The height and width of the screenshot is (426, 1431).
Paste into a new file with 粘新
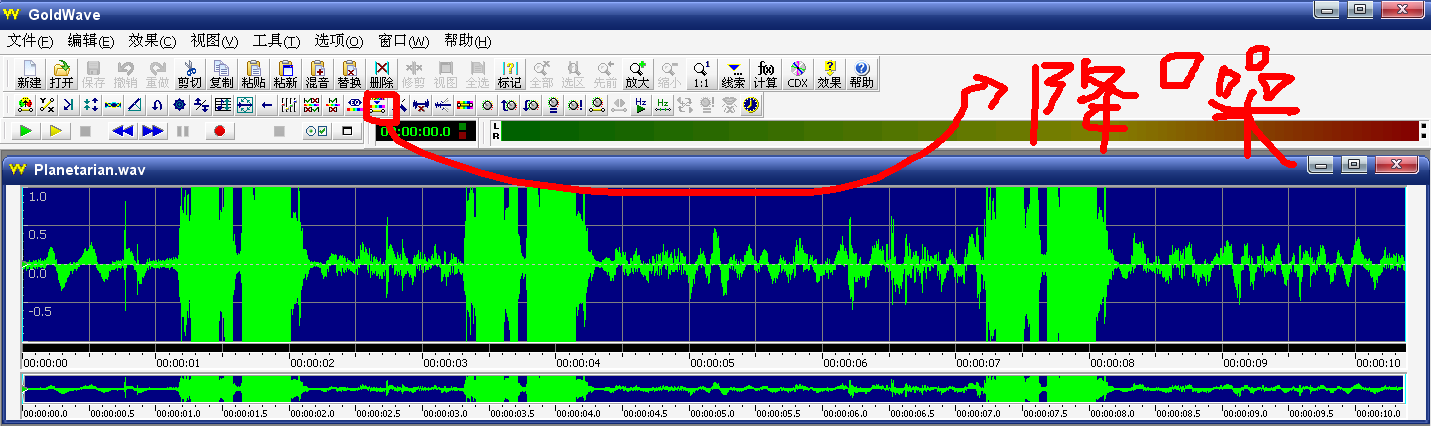point(286,74)
